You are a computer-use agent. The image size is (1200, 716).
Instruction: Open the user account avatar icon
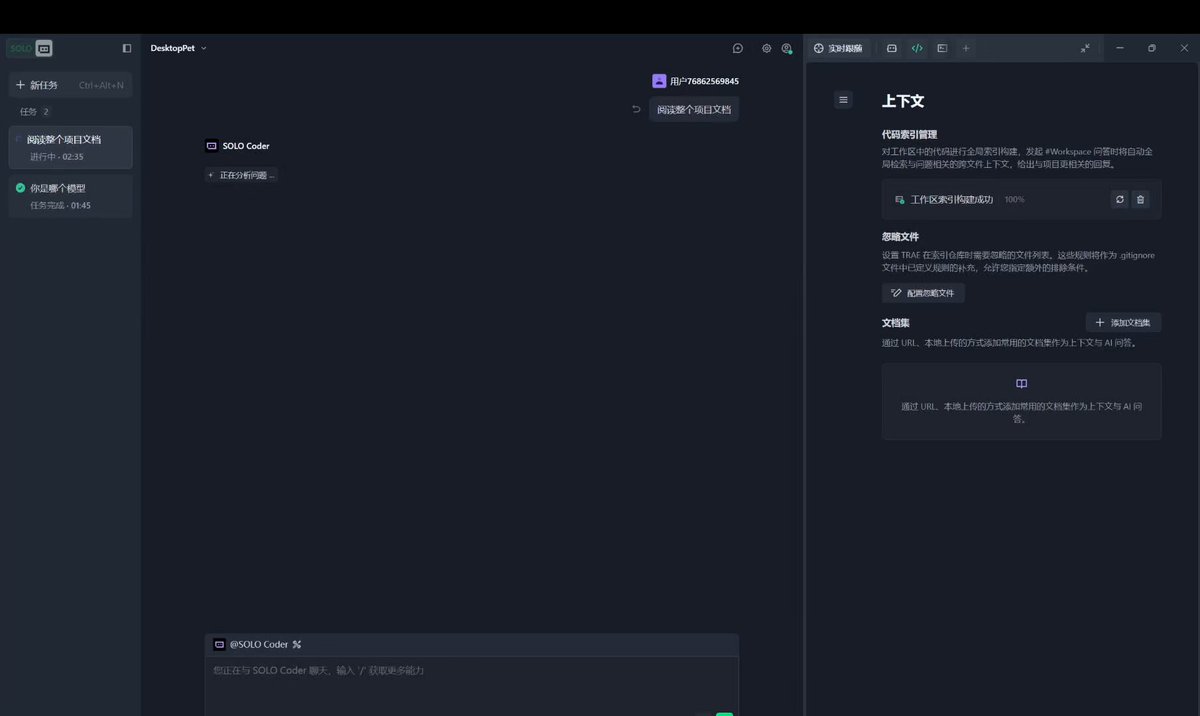coord(787,48)
